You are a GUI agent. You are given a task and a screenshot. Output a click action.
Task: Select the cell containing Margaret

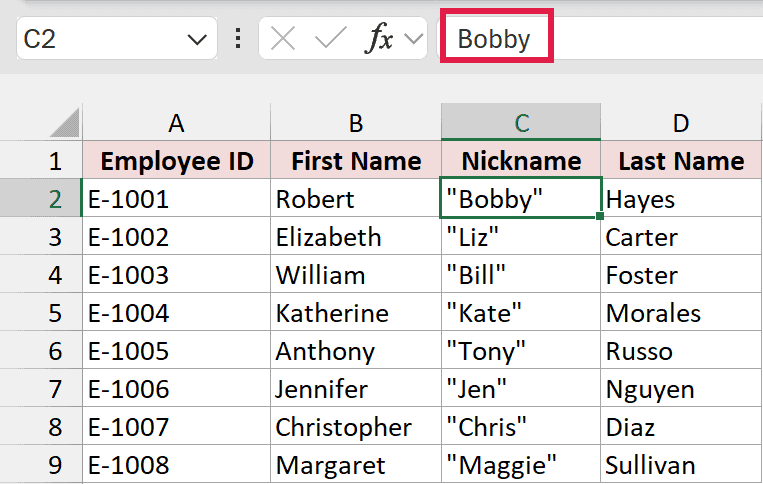click(356, 464)
